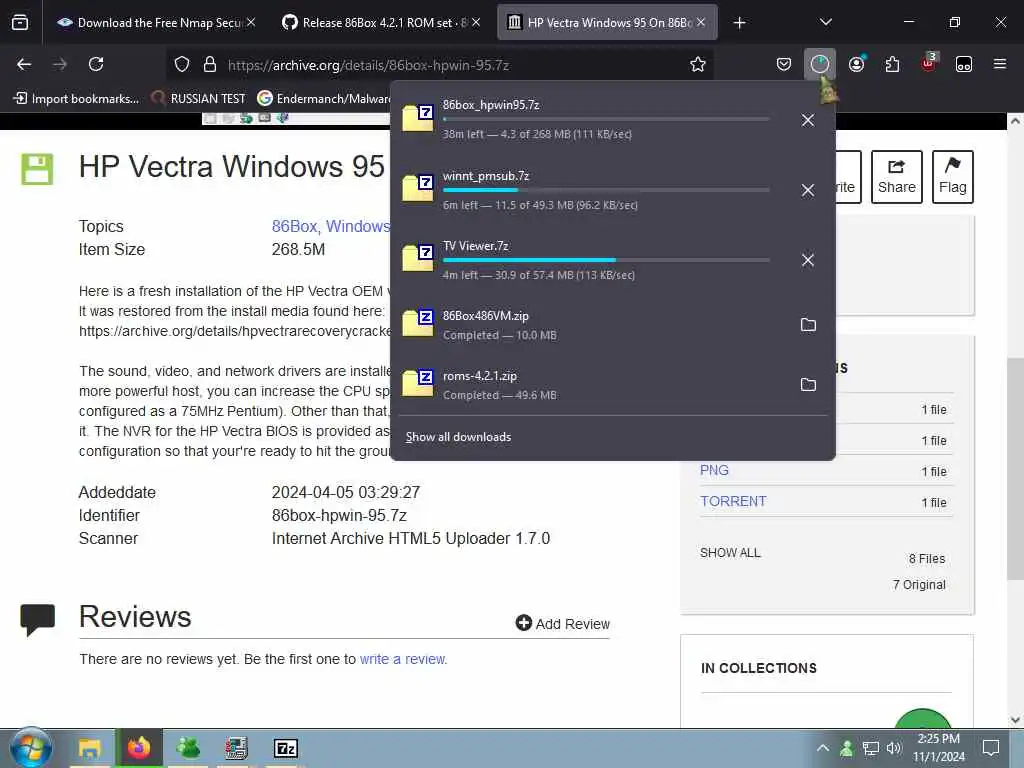
Task: Cancel the TV Viewer.7z download
Action: coord(808,261)
